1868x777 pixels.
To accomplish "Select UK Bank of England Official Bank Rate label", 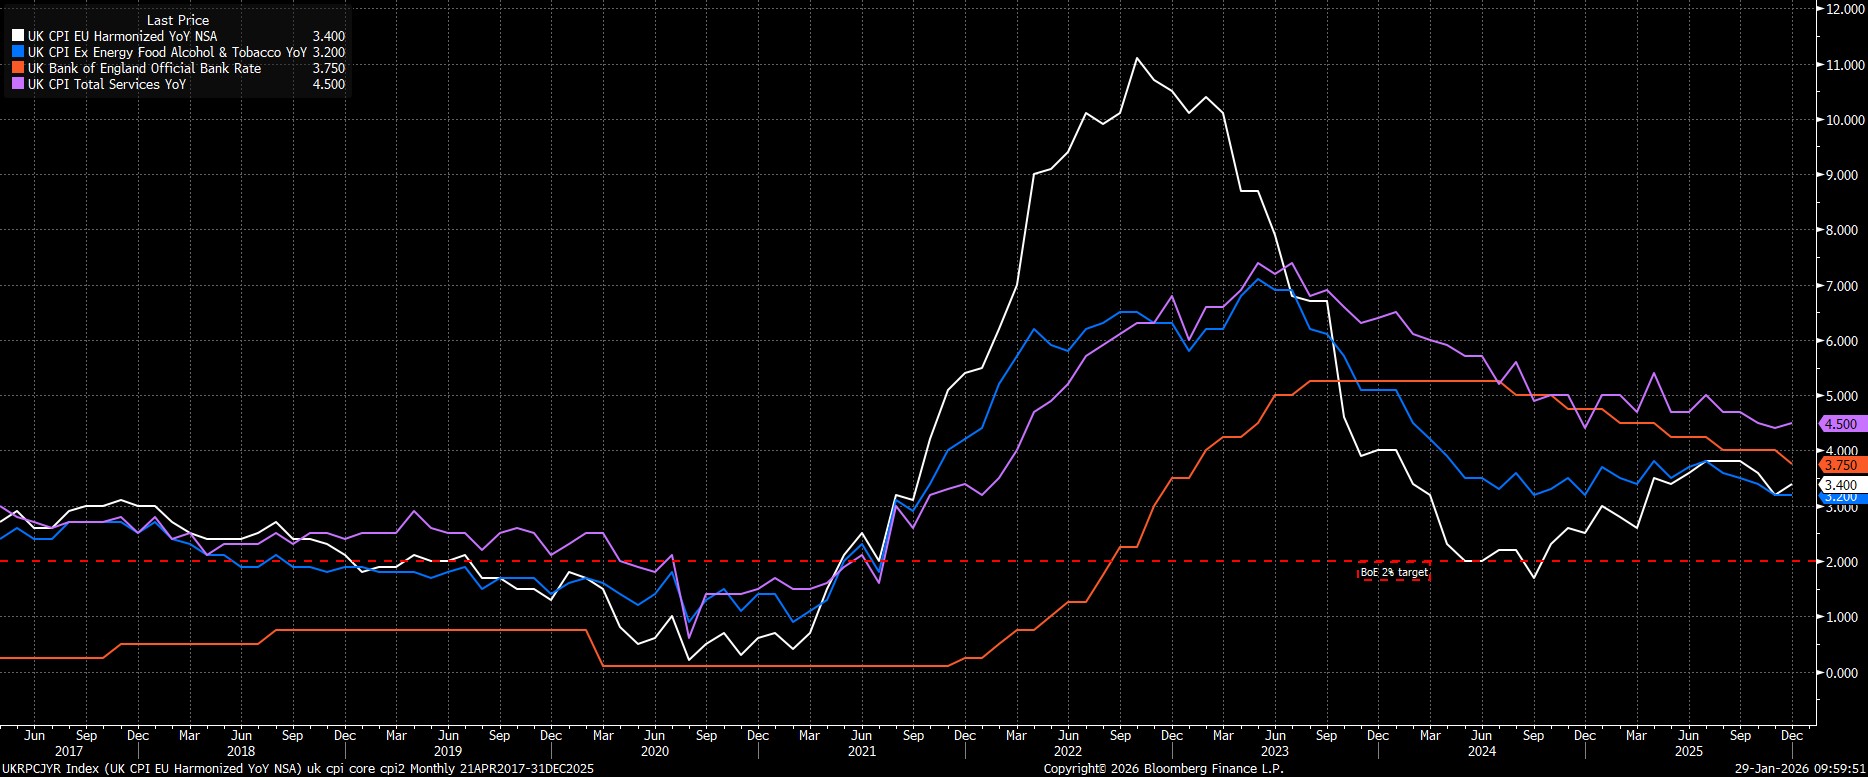I will pos(144,68).
